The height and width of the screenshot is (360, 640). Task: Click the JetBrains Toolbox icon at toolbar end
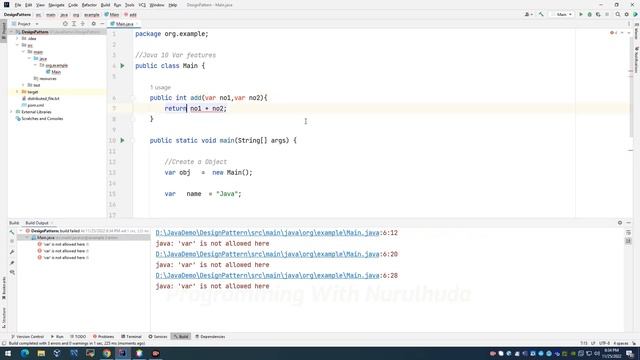pyautogui.click(x=635, y=14)
